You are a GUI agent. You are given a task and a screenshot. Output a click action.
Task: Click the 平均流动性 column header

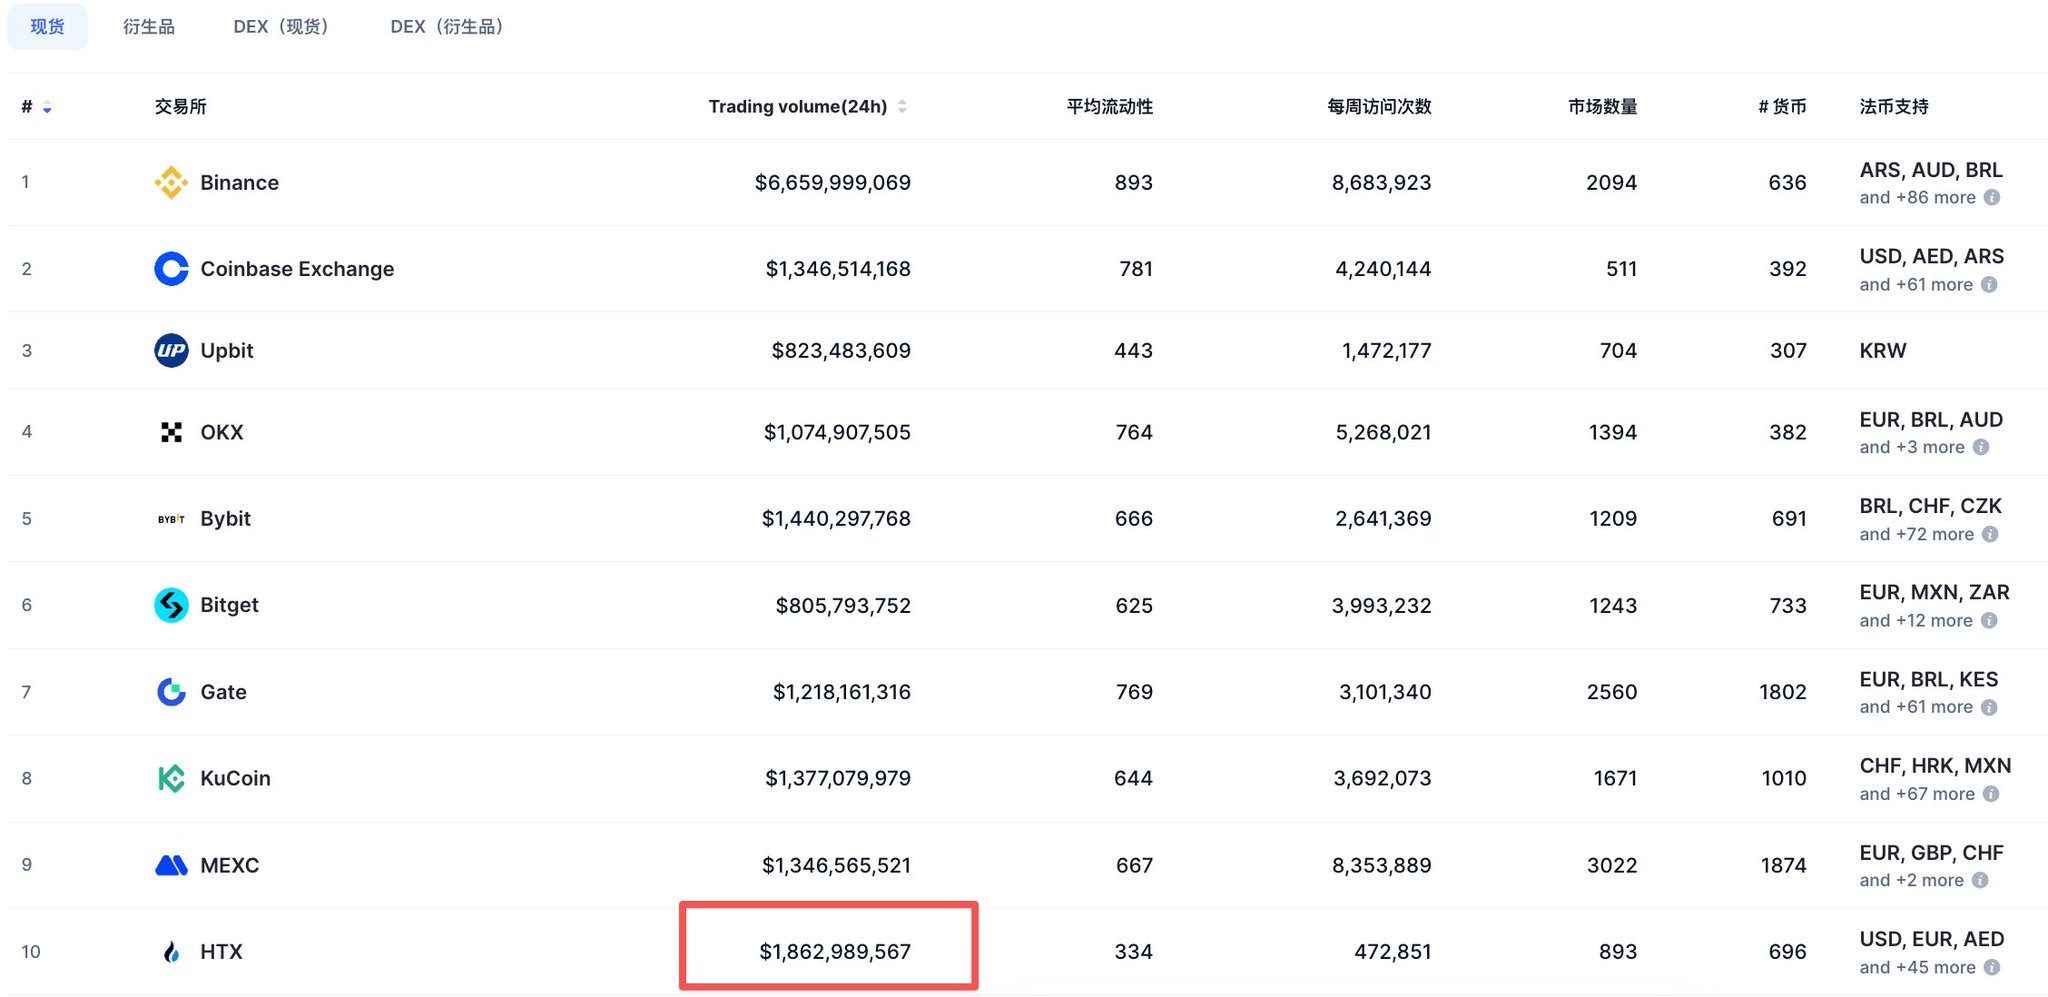pos(1109,107)
